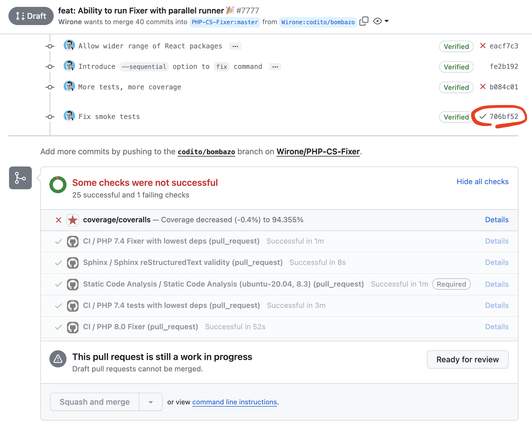Open the eye notifications dropdown icon
The image size is (532, 432).
[x=380, y=21]
